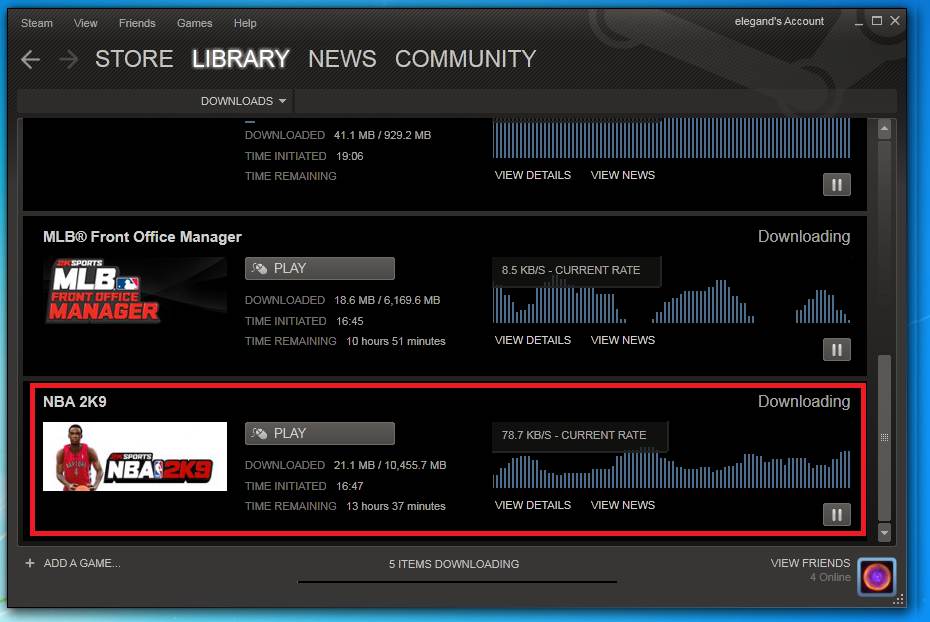Open elegand's Account
The image size is (930, 622).
(779, 21)
